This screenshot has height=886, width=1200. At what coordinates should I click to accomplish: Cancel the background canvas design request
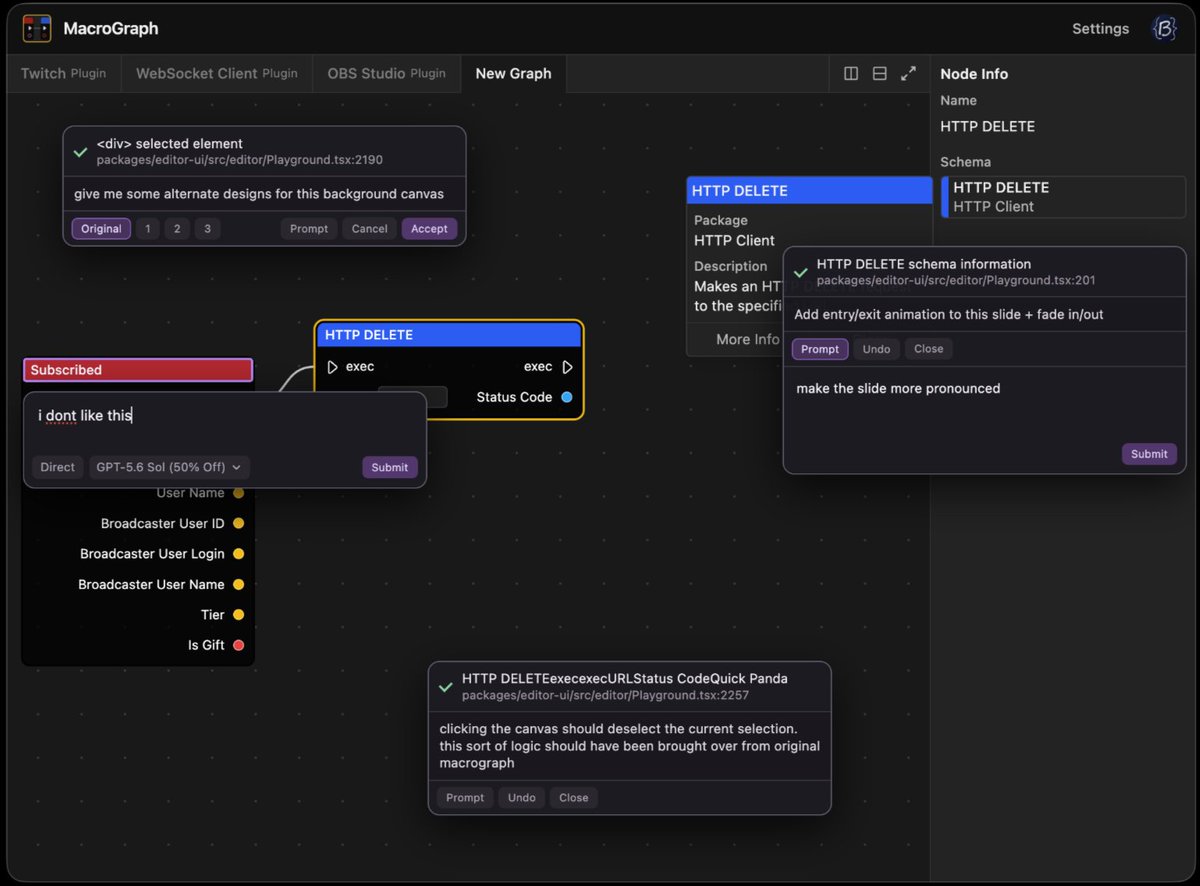click(369, 229)
